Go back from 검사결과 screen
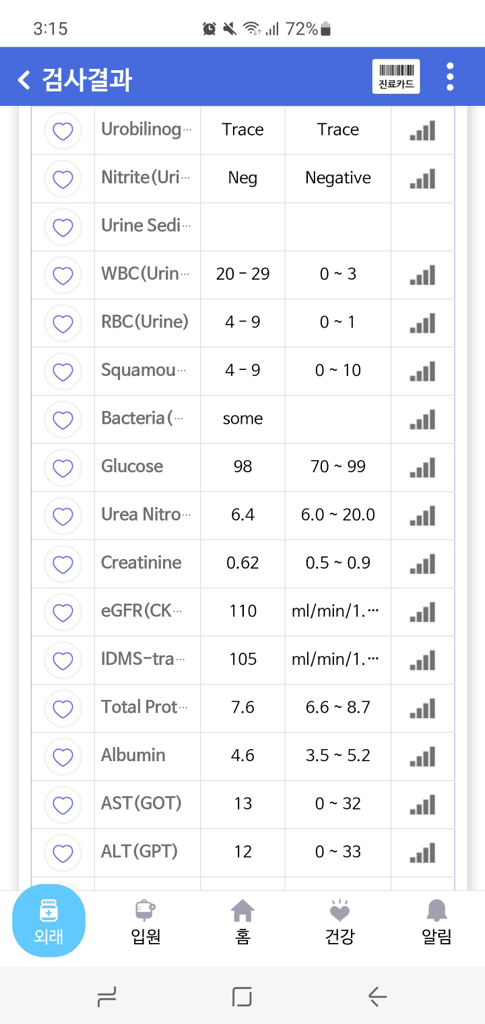 pos(23,80)
